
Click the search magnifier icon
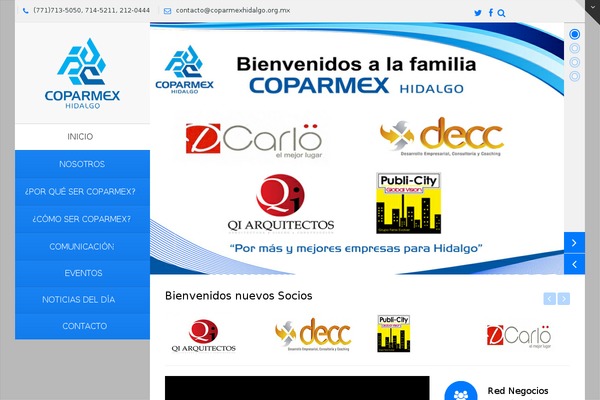point(501,13)
